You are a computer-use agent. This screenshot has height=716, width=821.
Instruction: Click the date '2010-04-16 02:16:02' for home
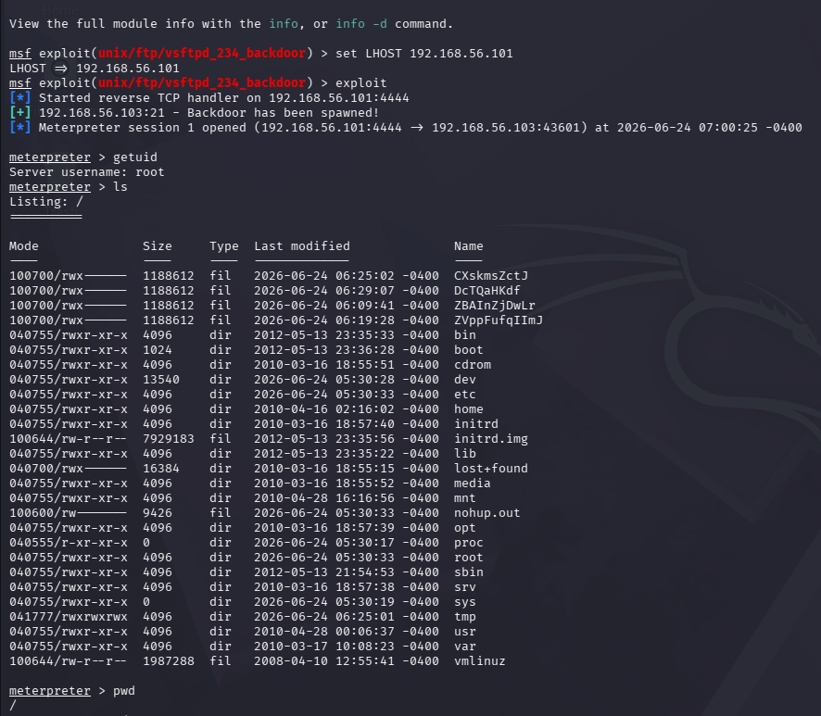pyautogui.click(x=324, y=409)
